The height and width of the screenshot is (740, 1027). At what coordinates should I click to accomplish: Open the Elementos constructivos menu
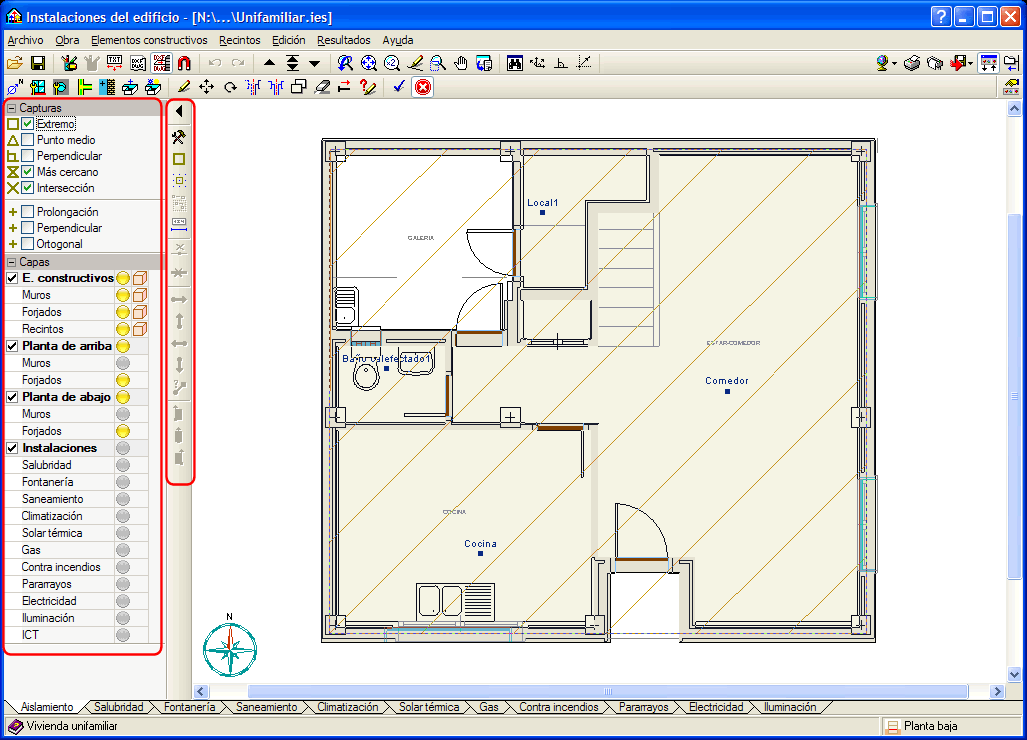click(149, 41)
